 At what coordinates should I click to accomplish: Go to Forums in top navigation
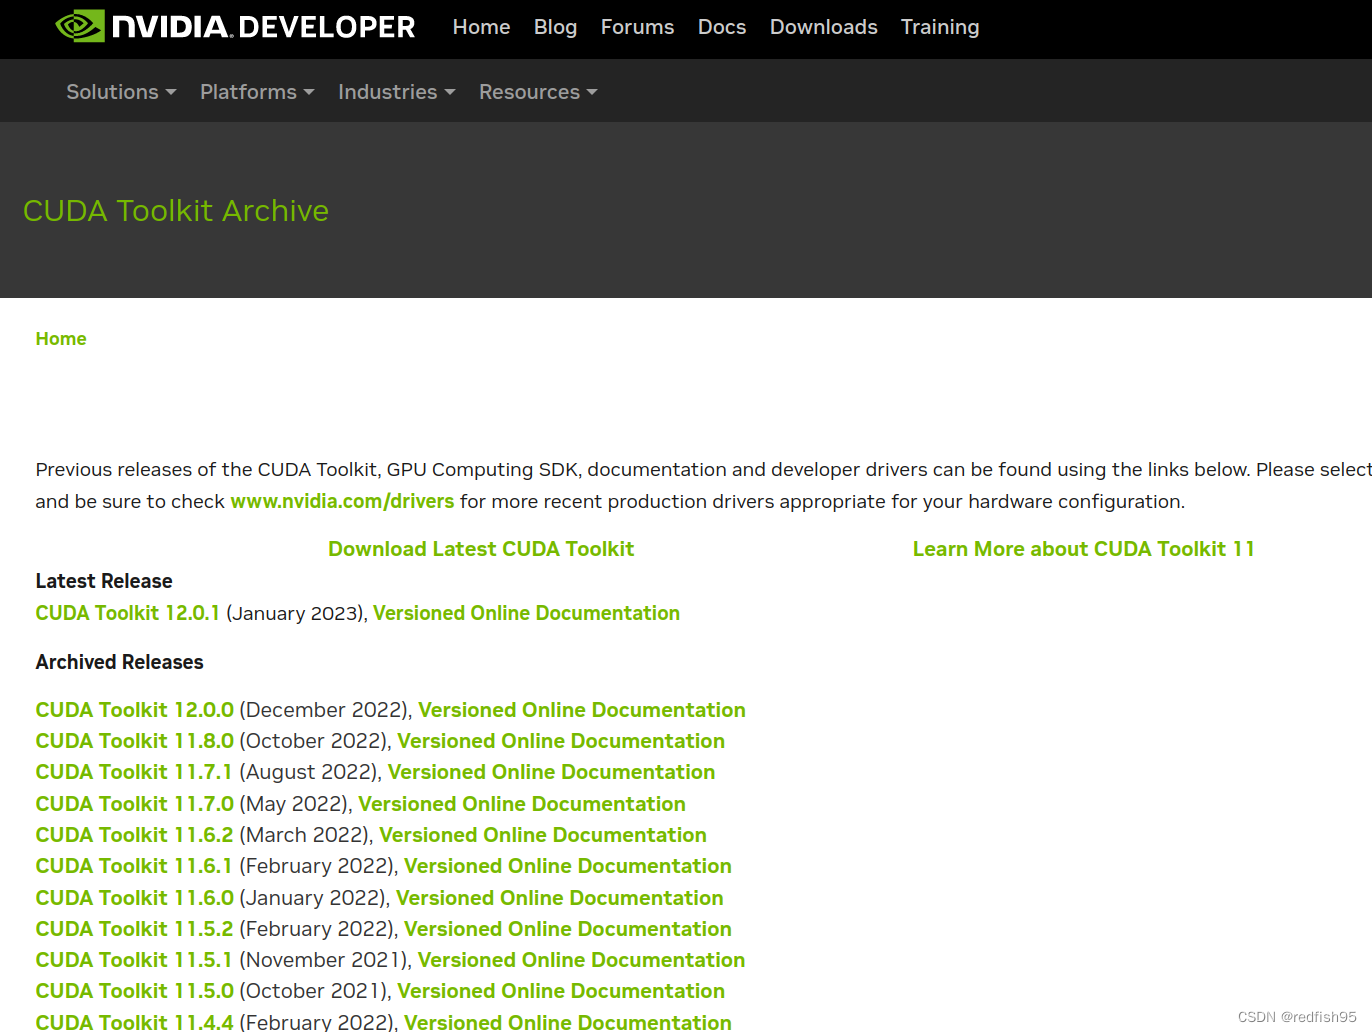pyautogui.click(x=637, y=27)
